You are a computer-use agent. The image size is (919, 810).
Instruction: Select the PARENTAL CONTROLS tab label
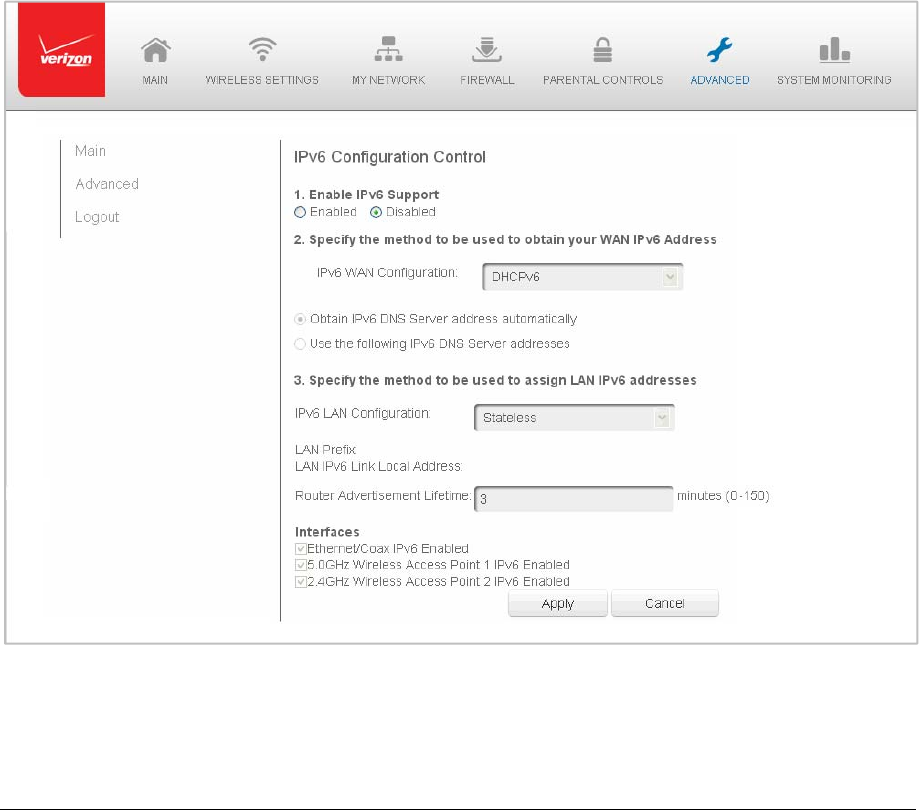click(x=603, y=80)
